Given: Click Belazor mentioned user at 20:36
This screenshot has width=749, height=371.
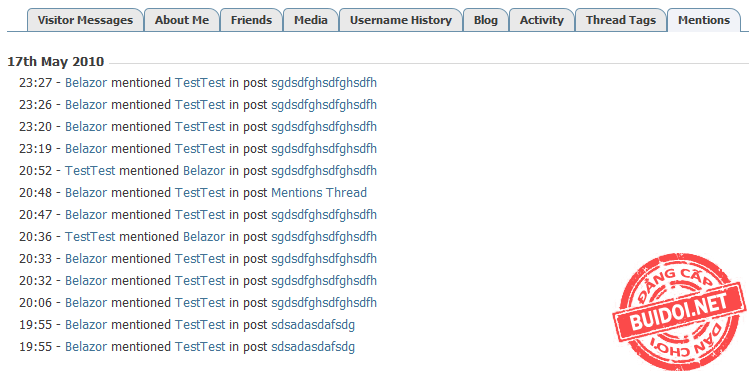Looking at the screenshot, I should coord(204,236).
